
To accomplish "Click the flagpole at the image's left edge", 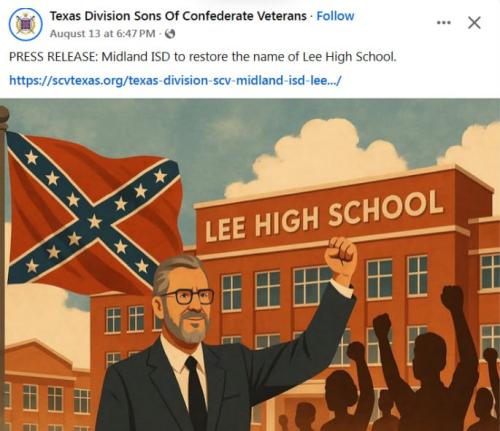I will point(3,267).
